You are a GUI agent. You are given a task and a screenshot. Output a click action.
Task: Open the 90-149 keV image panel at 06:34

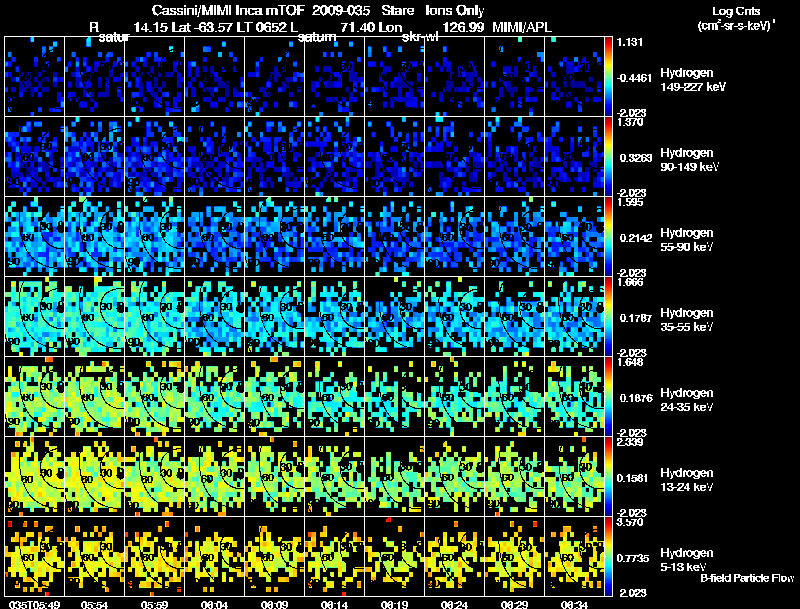[x=574, y=156]
